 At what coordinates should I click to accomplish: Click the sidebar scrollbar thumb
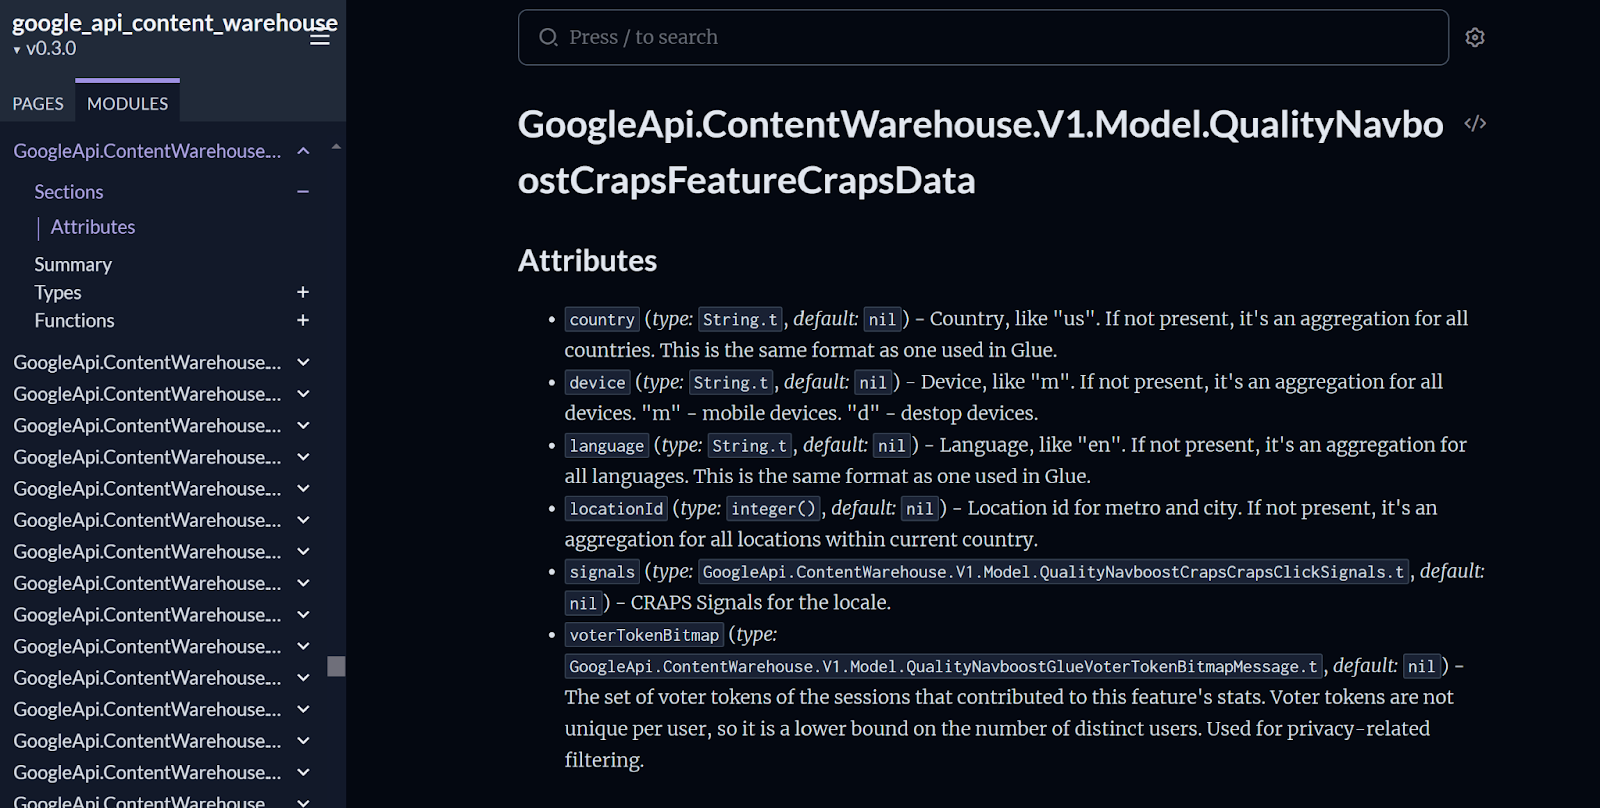click(336, 666)
